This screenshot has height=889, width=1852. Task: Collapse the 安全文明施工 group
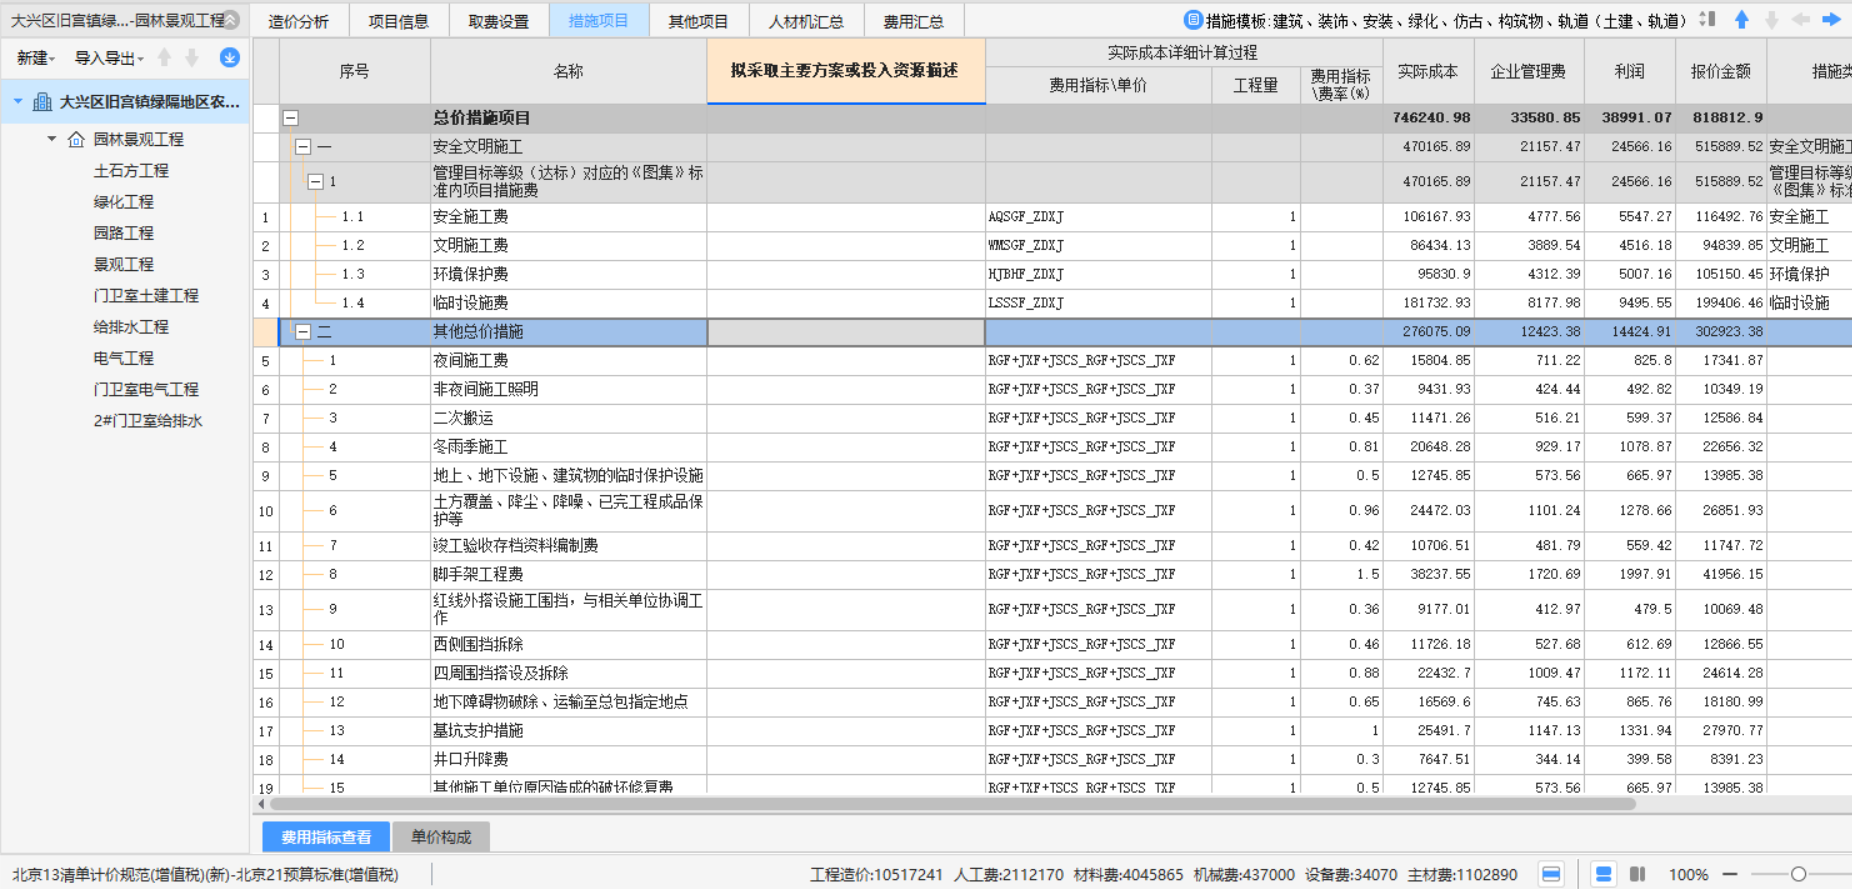pyautogui.click(x=303, y=147)
